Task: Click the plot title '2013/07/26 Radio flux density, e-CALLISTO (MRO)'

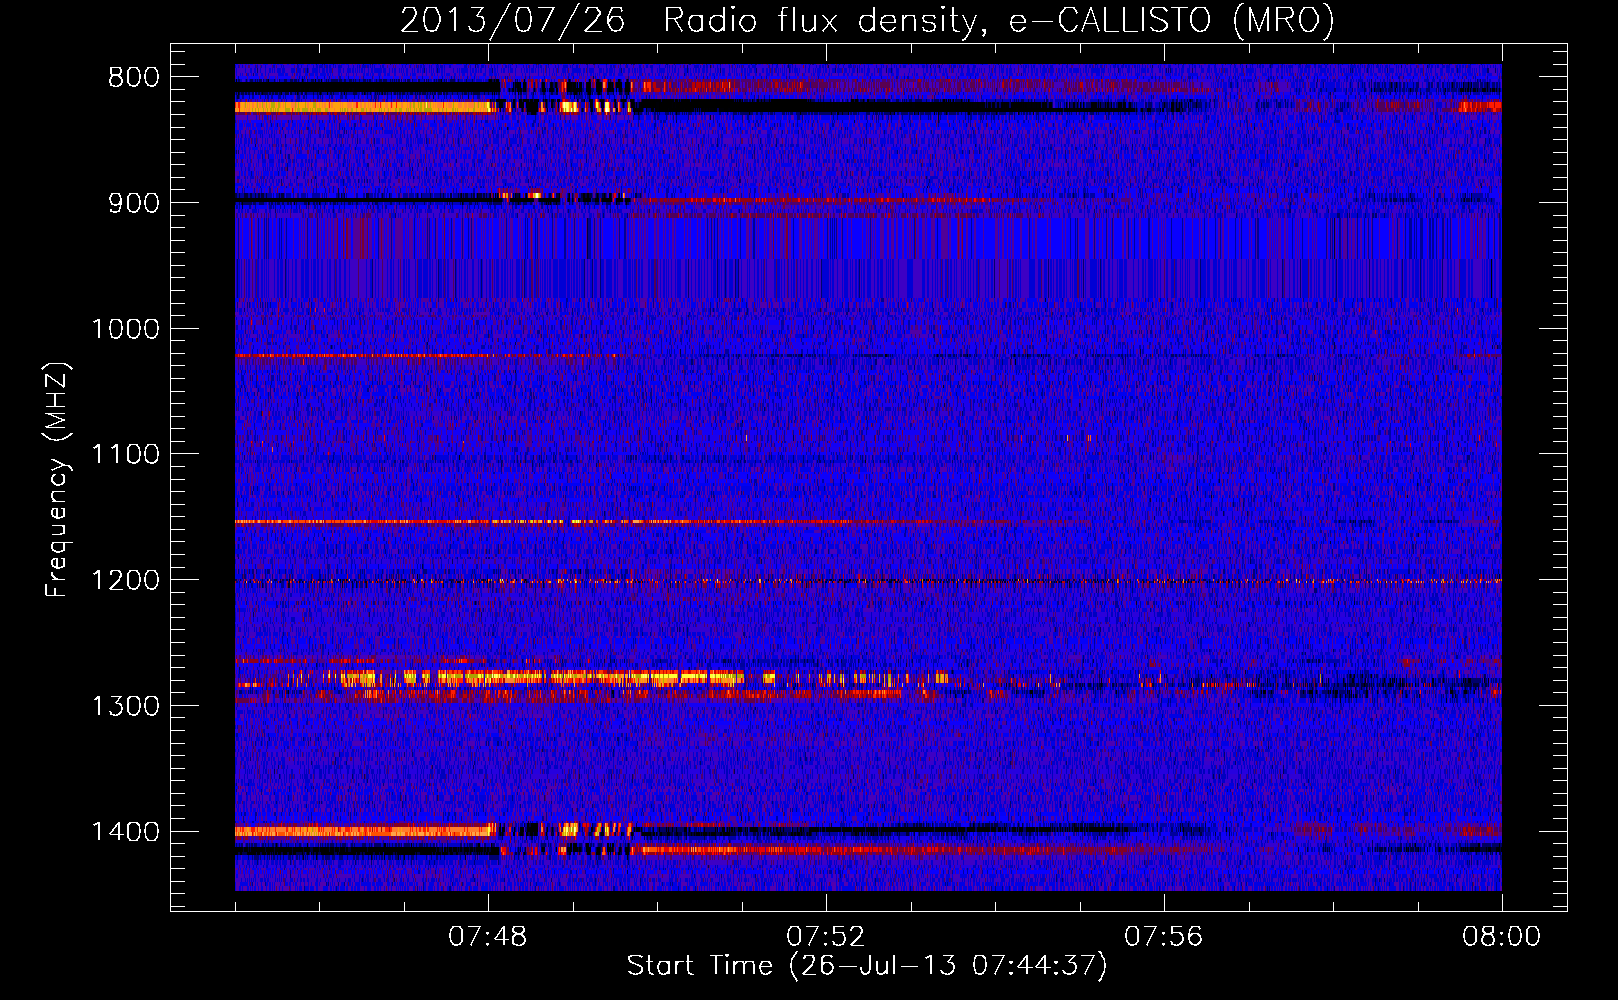Action: [867, 21]
